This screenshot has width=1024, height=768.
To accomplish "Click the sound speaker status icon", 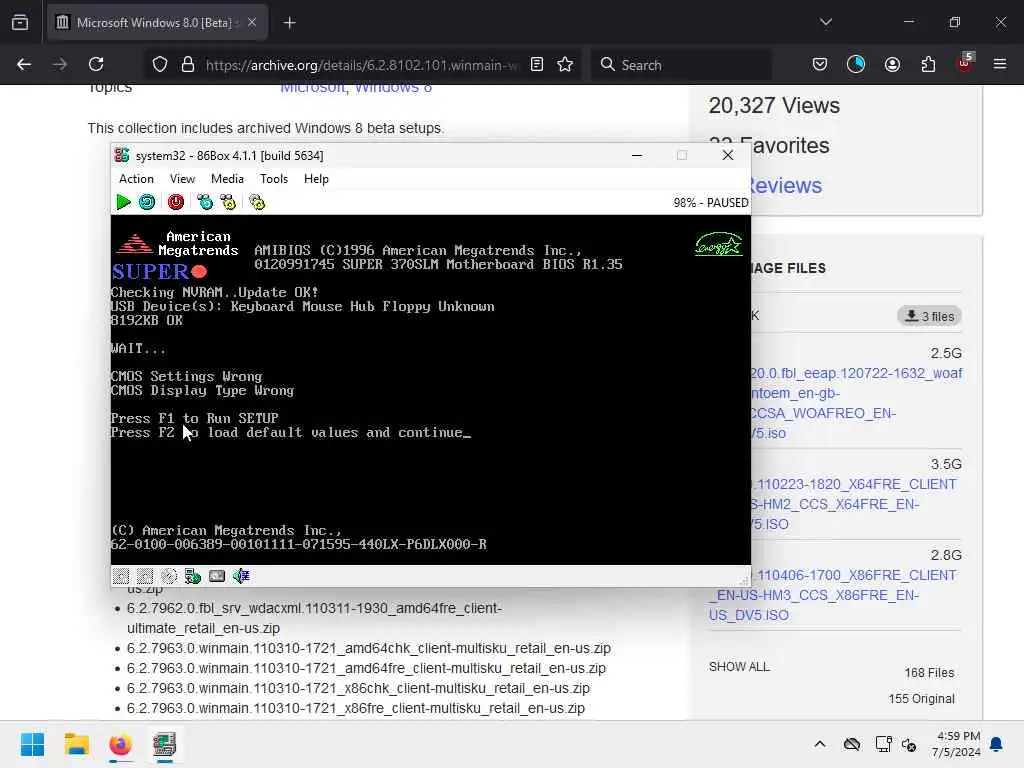I will pyautogui.click(x=241, y=576).
